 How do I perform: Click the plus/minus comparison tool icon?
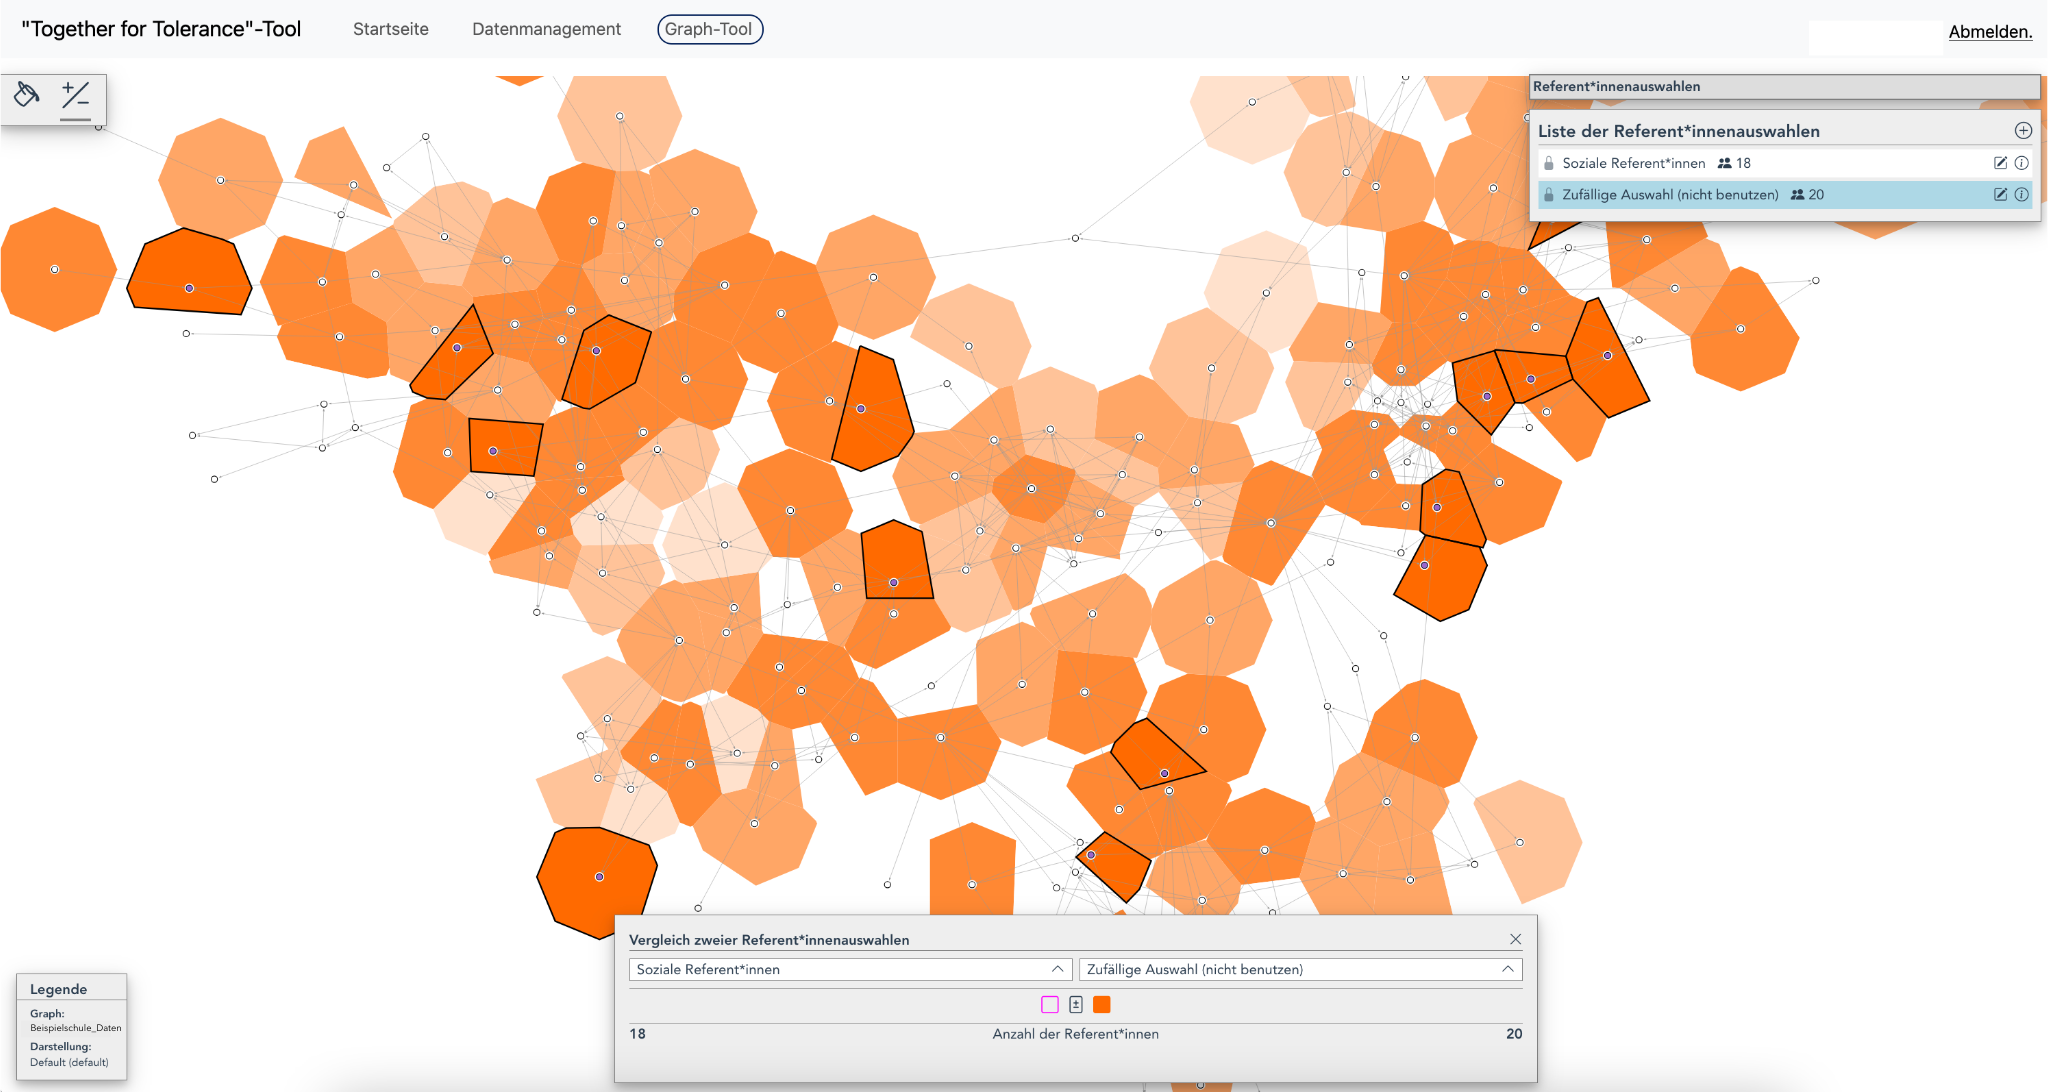[x=75, y=96]
